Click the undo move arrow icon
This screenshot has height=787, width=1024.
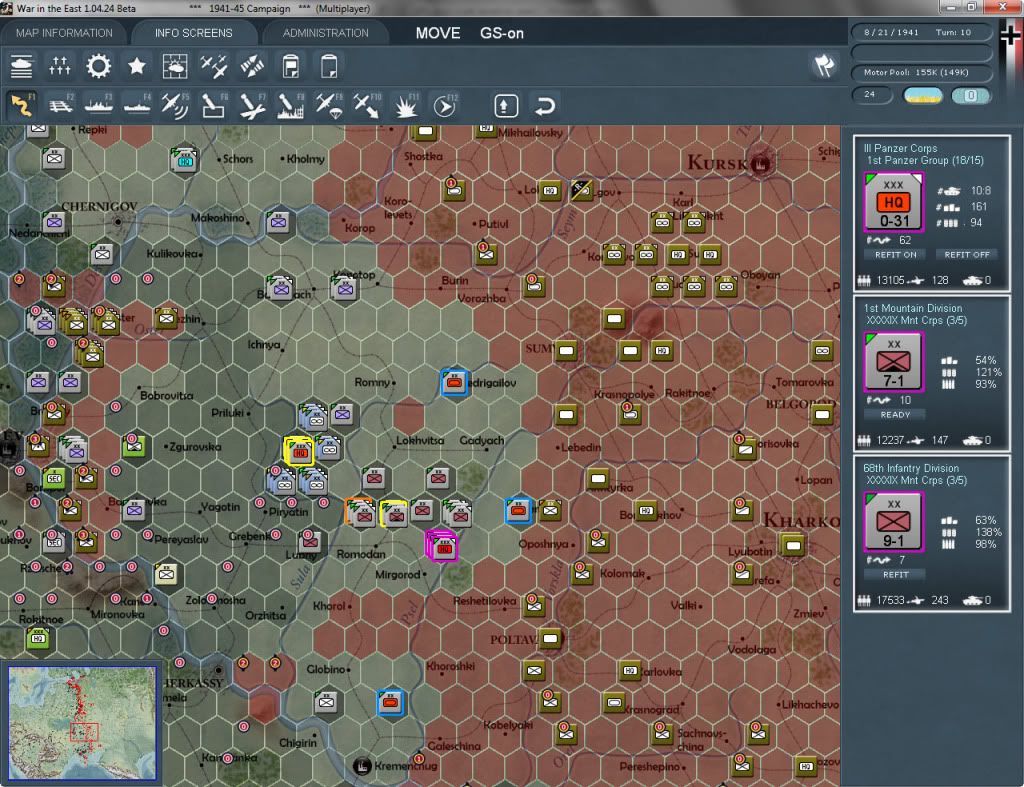click(545, 106)
